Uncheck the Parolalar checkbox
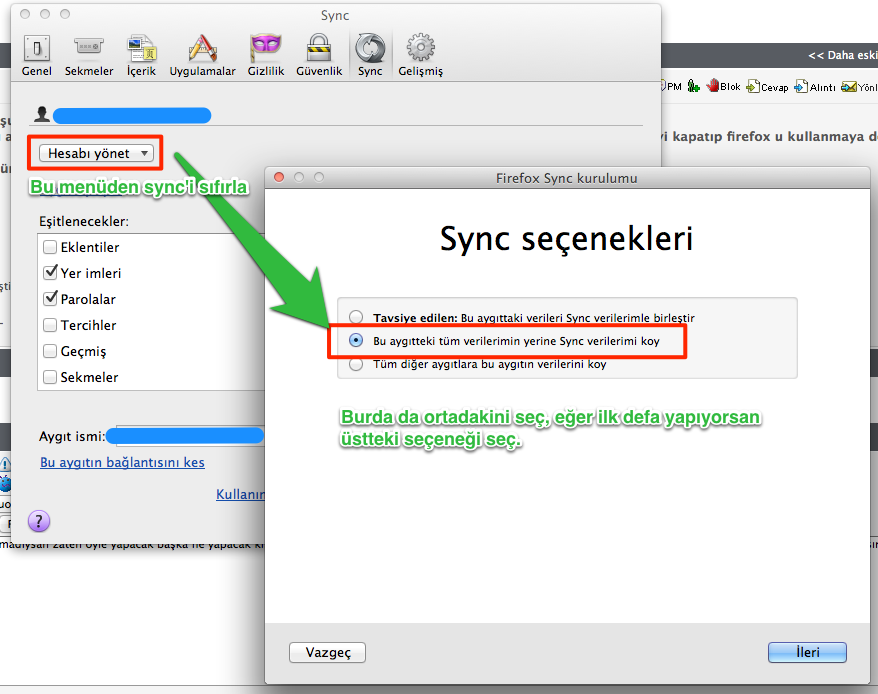Viewport: 878px width, 694px height. click(50, 299)
